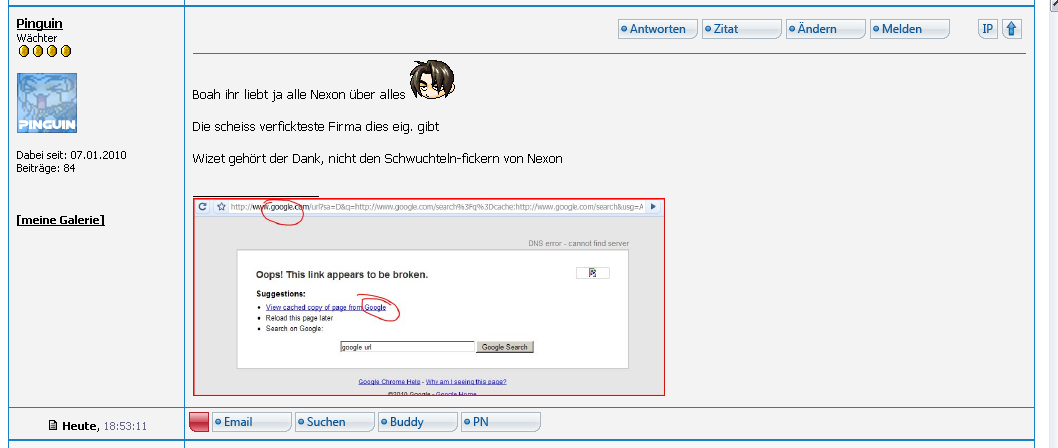Click the emoticon face in the post
Image resolution: width=1058 pixels, height=448 pixels.
(x=432, y=81)
